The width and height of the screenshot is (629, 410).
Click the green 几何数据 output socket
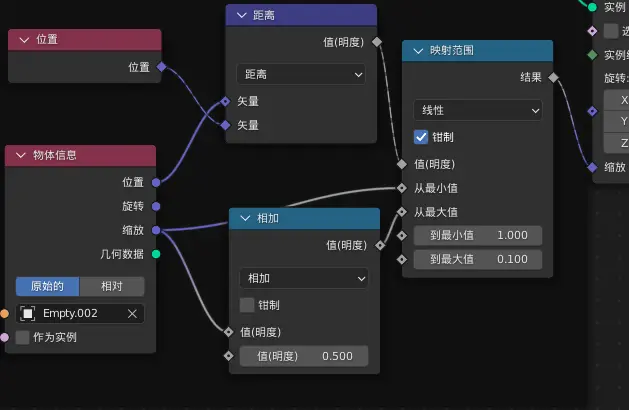click(156, 254)
